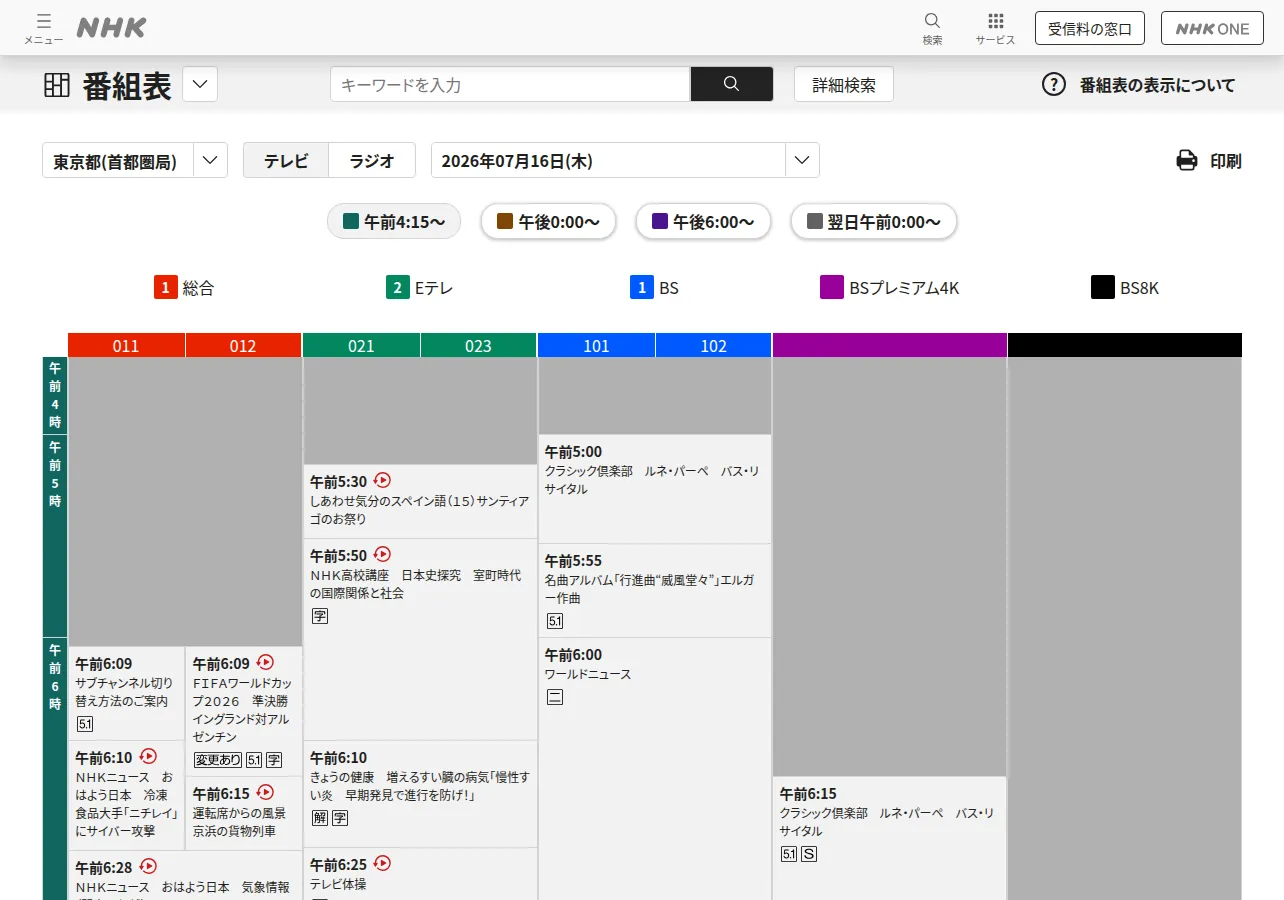Open ワールドニュース 午前6:00 program
Image resolution: width=1284 pixels, height=900 pixels.
click(x=655, y=768)
